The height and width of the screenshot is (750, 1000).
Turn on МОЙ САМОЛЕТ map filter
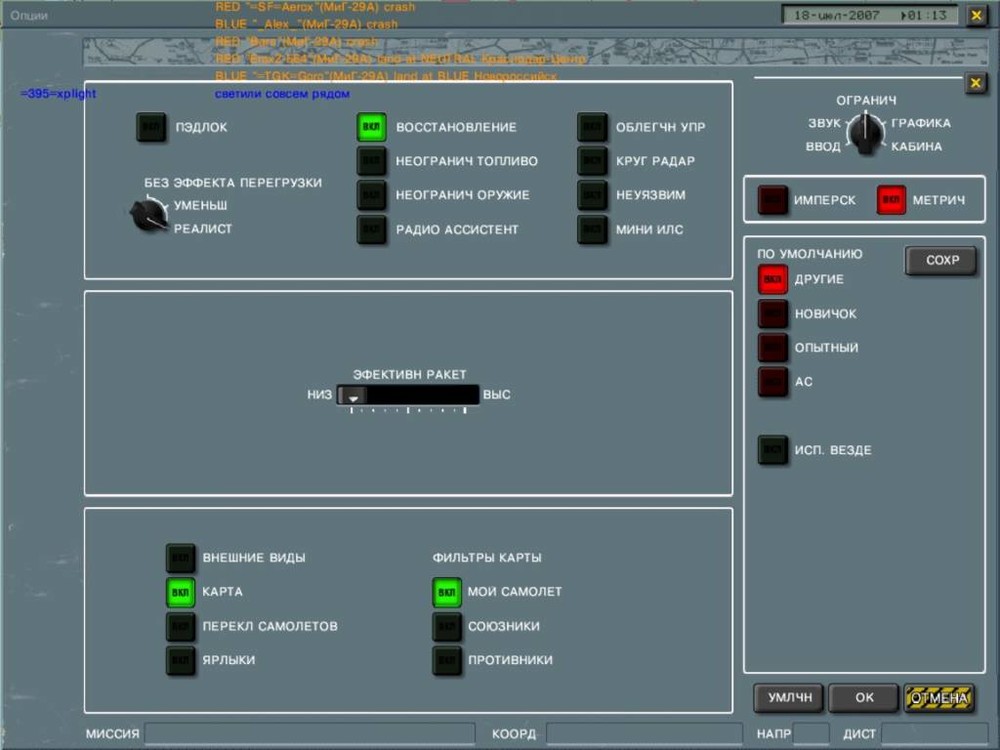click(447, 591)
